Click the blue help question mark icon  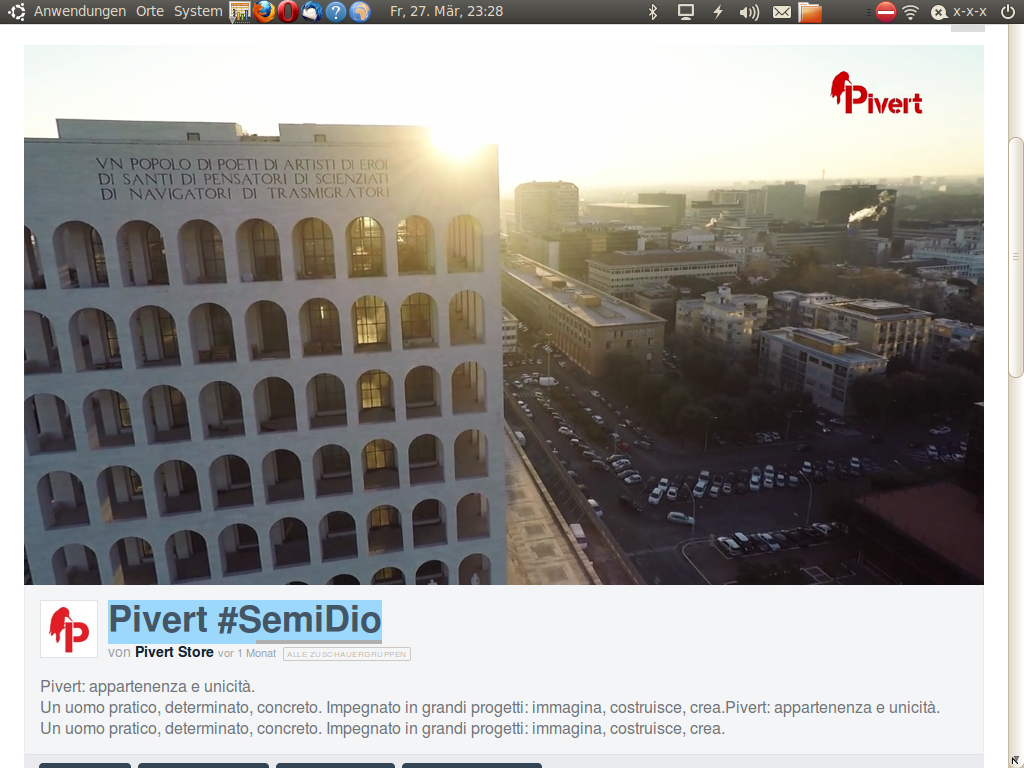pos(336,12)
